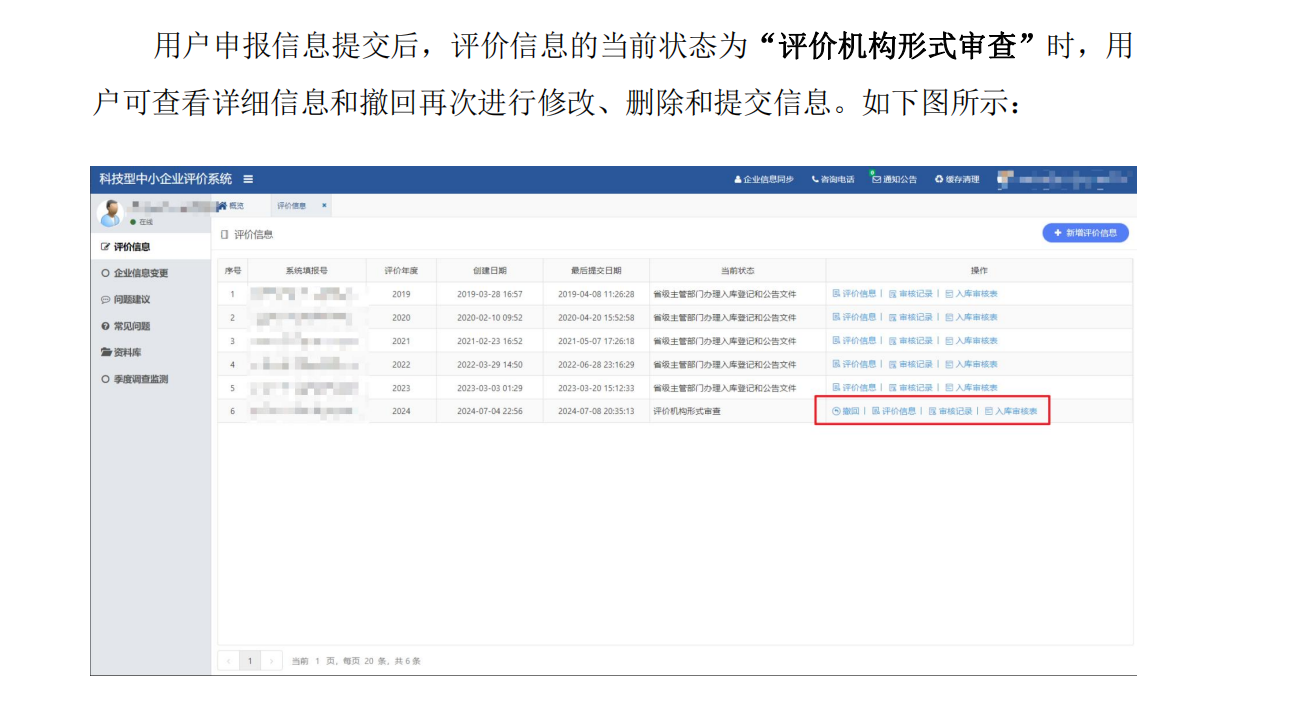Viewport: 1296px width, 707px height.
Task: Expand 企业信息变更 sidebar item
Action: point(140,273)
